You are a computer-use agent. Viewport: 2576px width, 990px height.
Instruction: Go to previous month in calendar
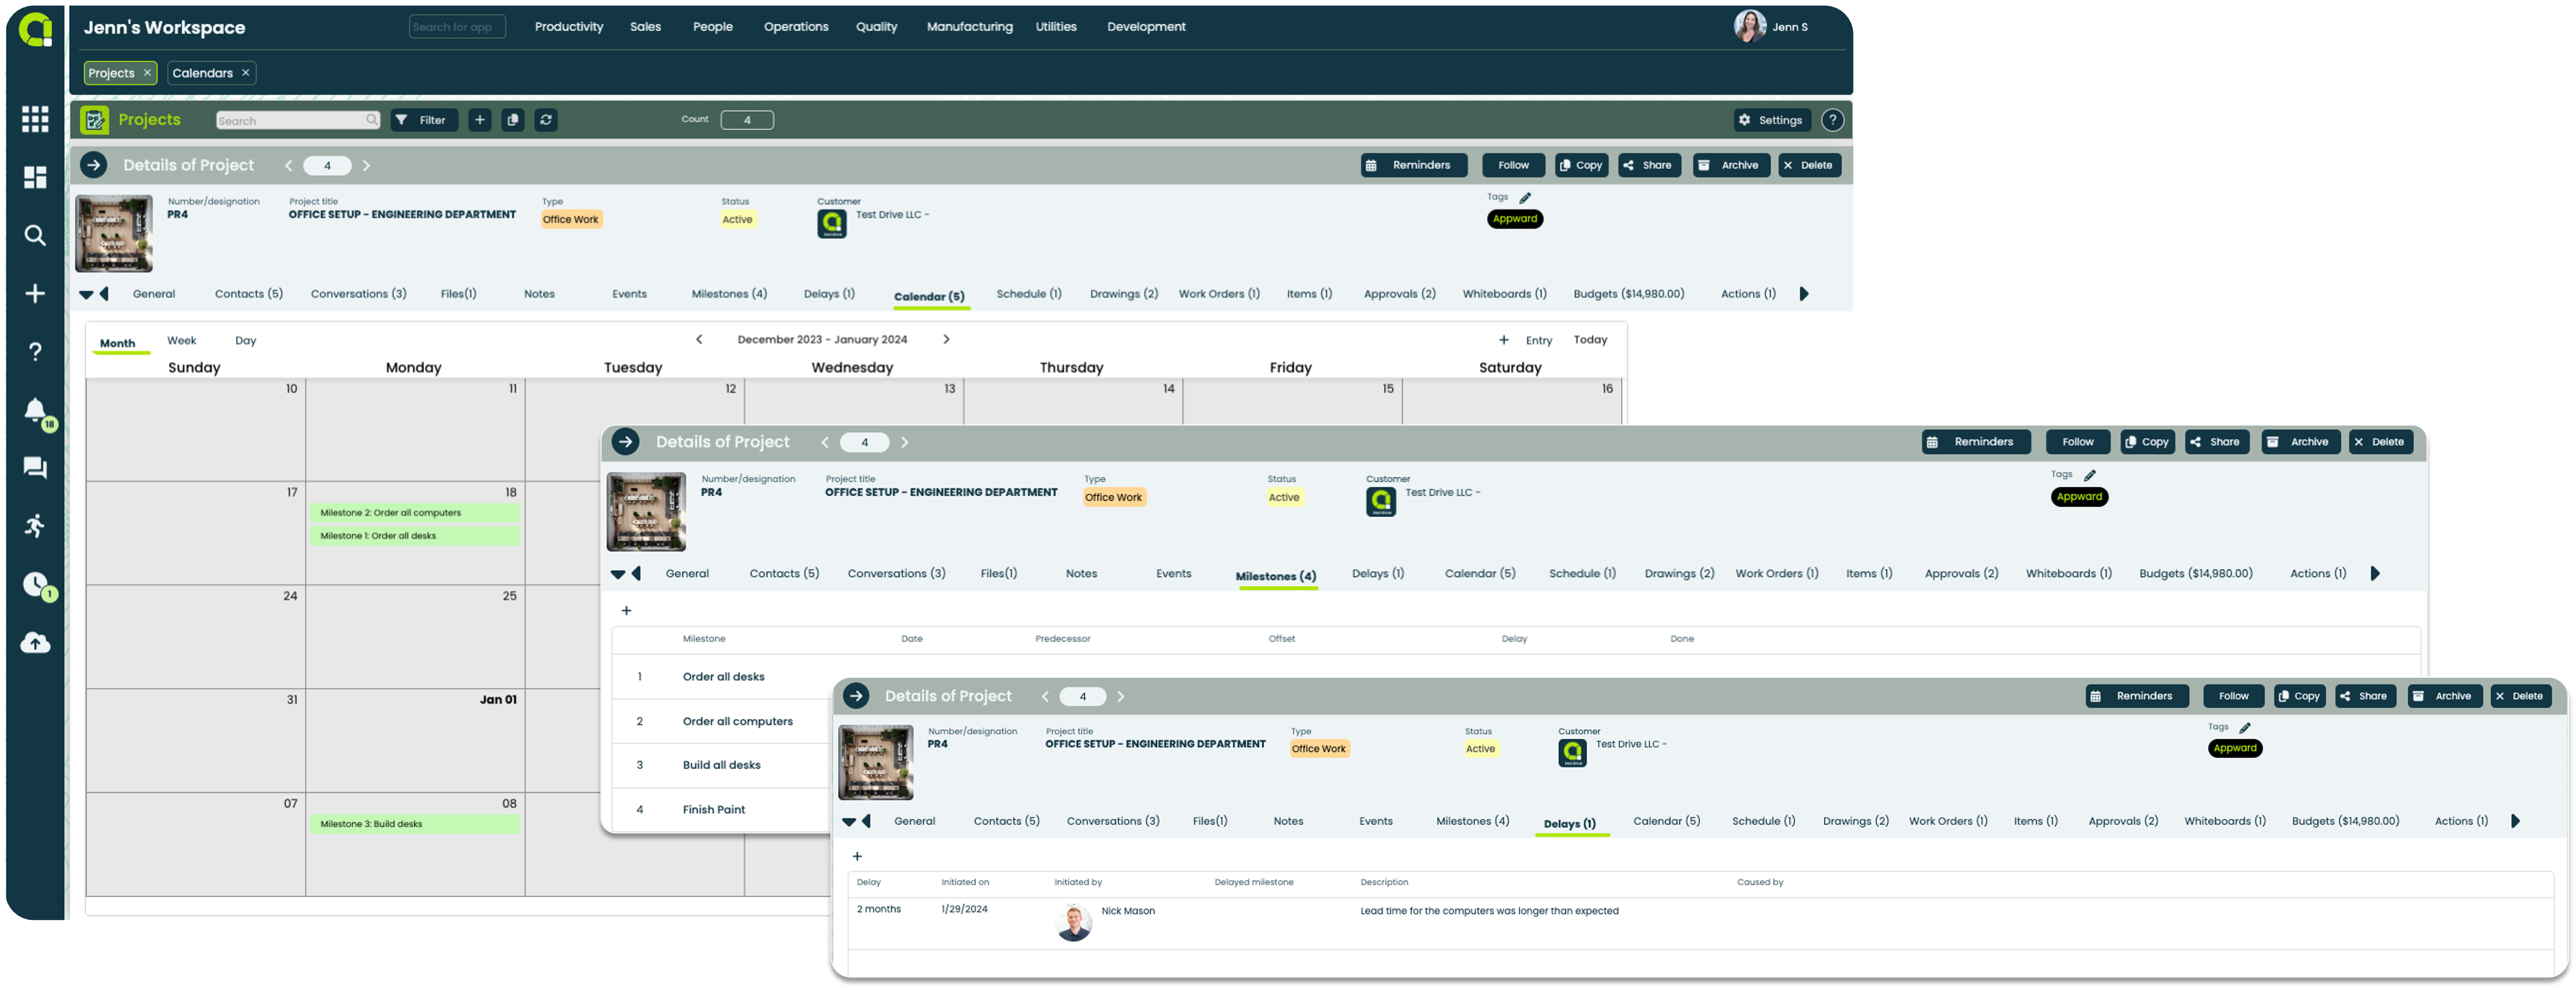(x=699, y=340)
